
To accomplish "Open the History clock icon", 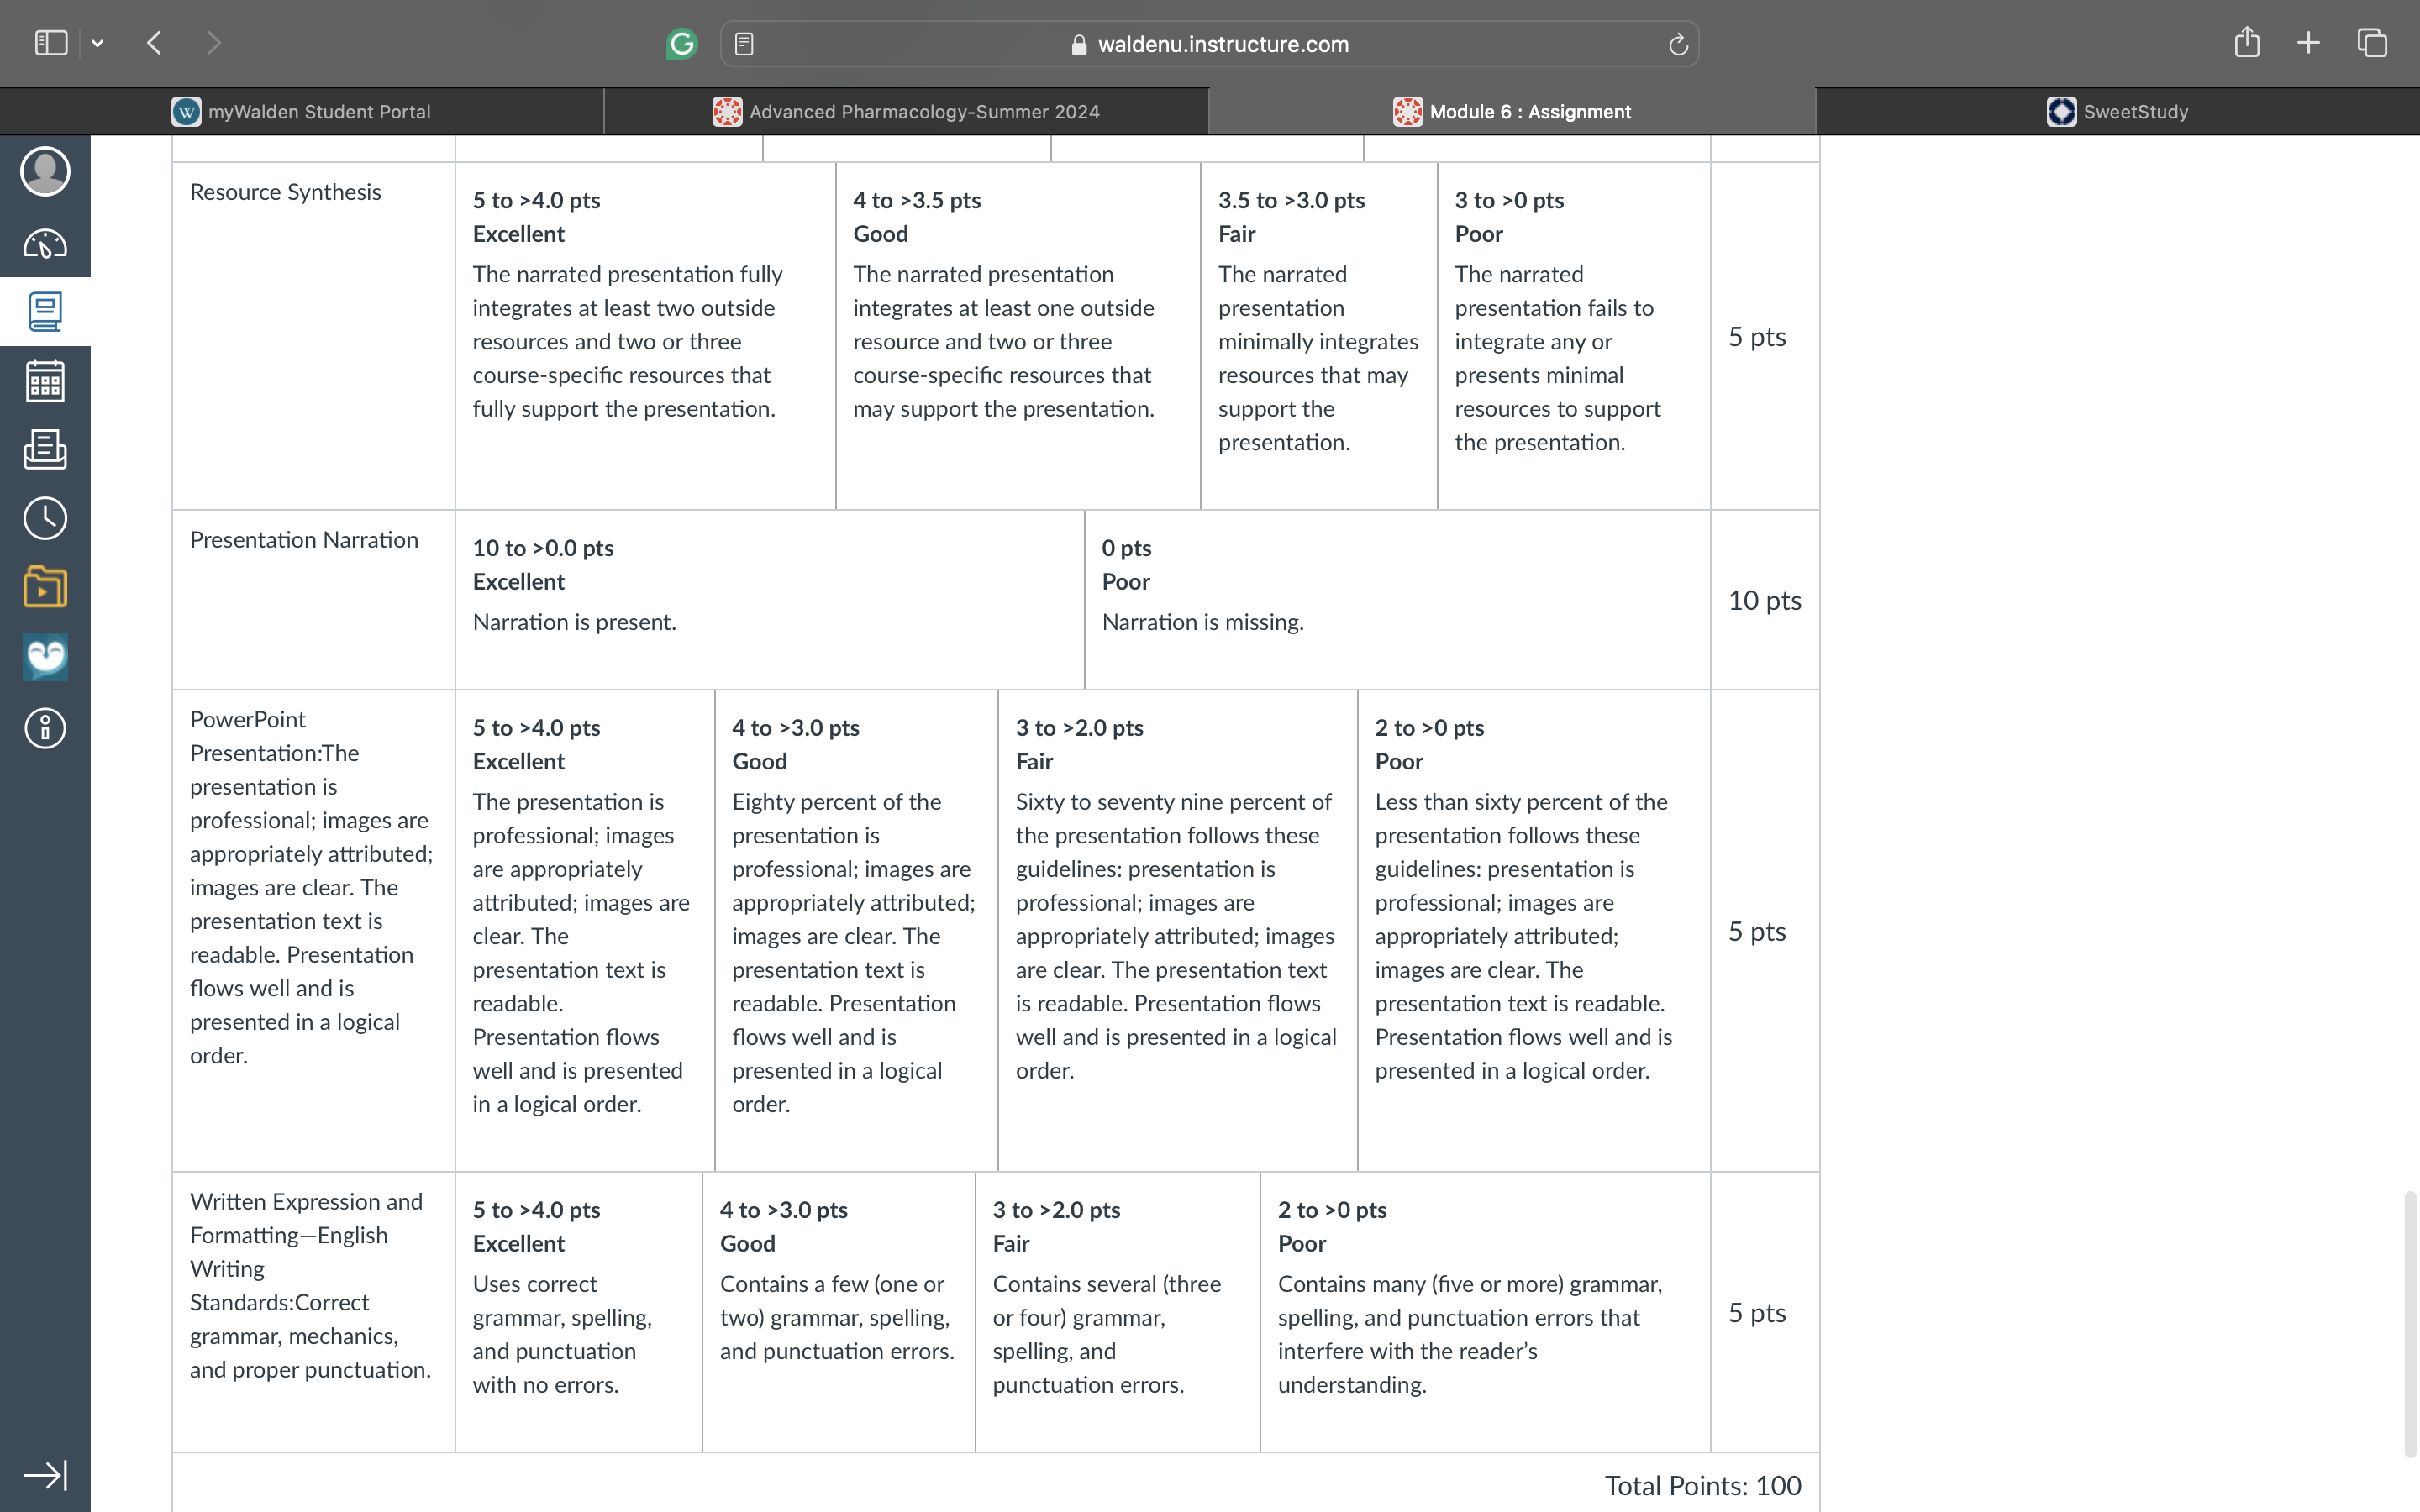I will coord(45,518).
